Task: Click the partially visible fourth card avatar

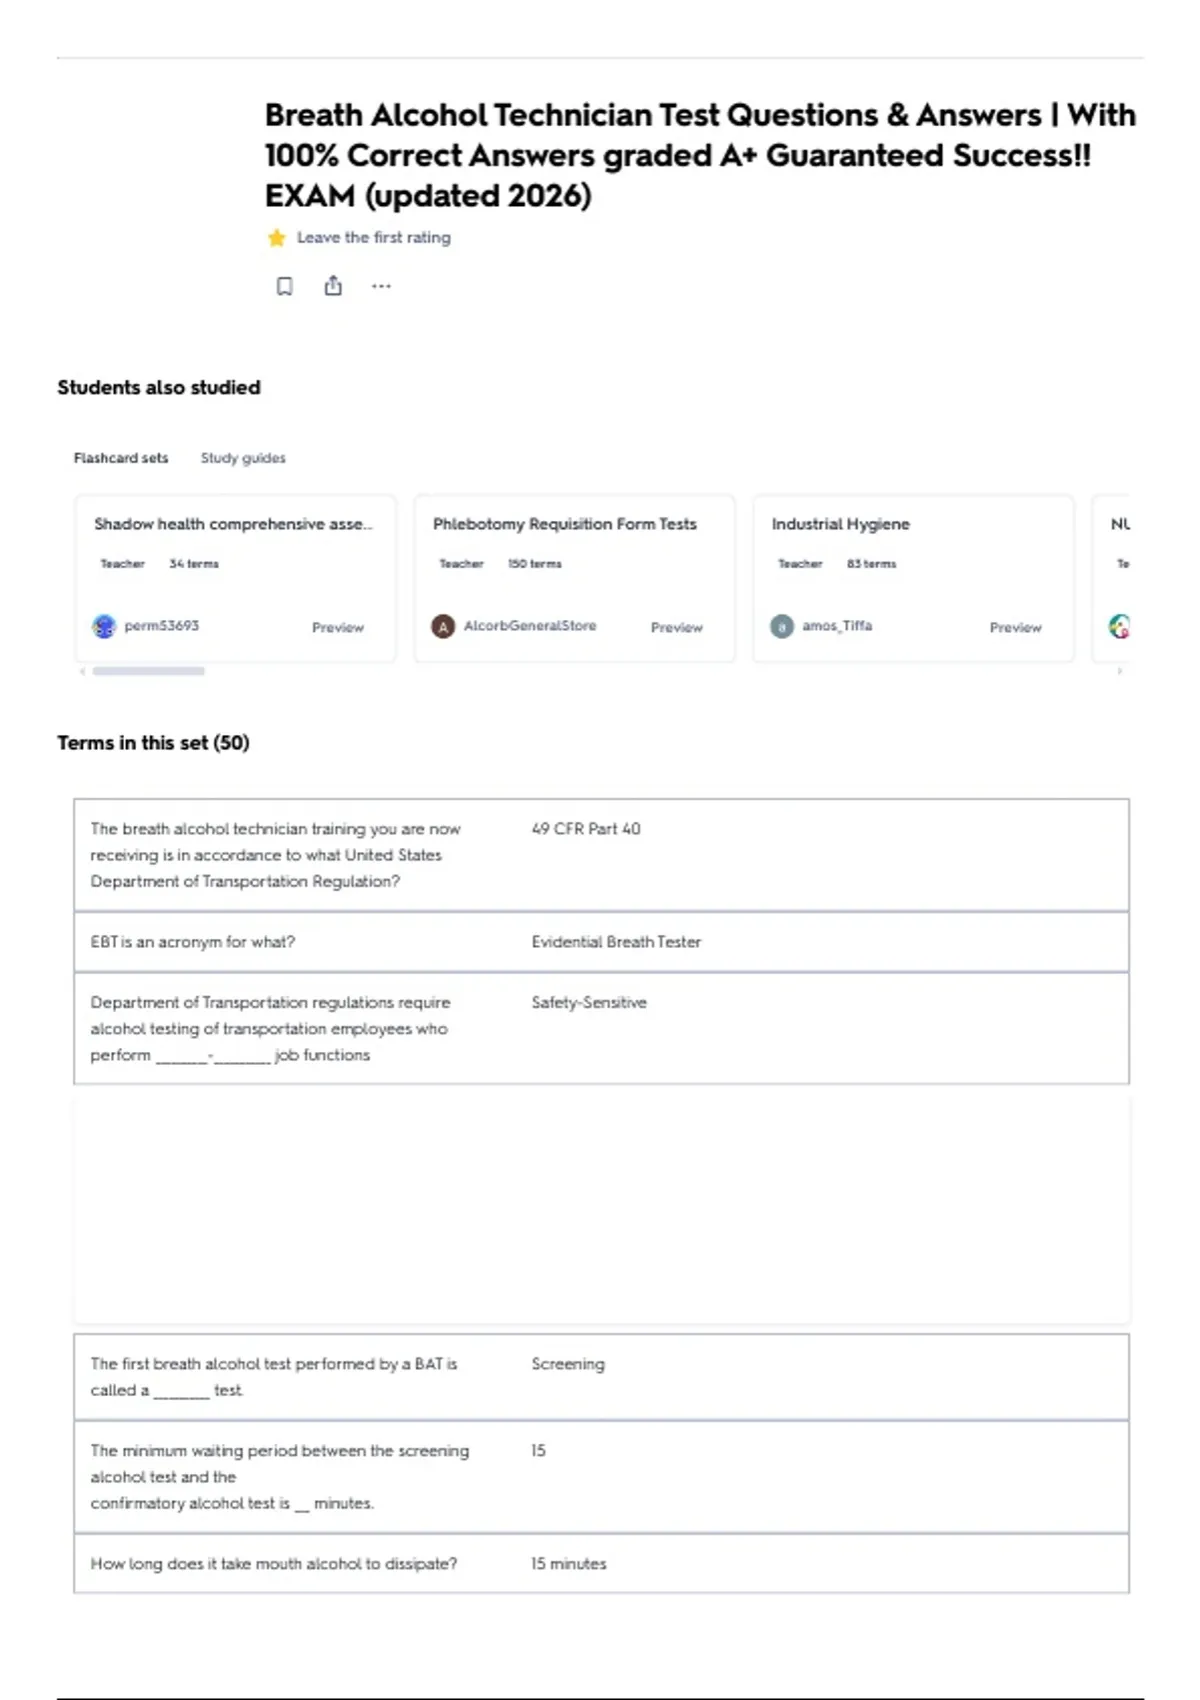Action: tap(1120, 626)
